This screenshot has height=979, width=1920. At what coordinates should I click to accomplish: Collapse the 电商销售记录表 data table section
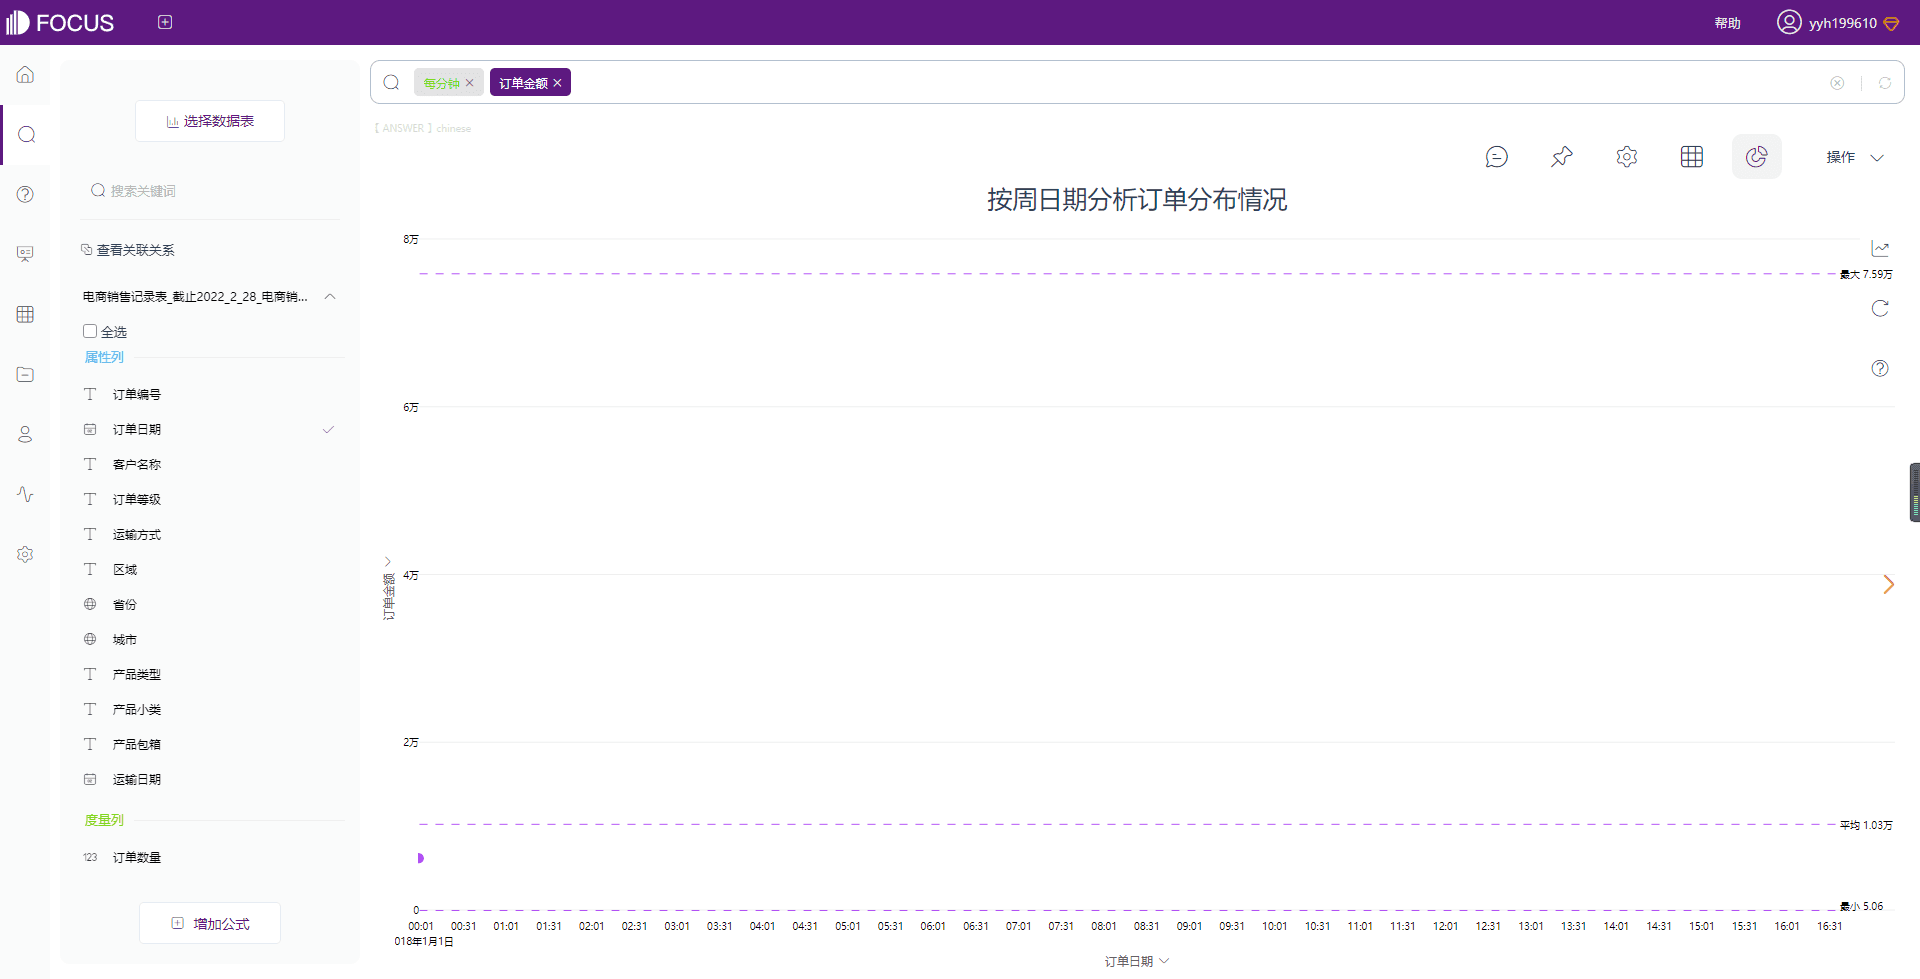tap(330, 296)
